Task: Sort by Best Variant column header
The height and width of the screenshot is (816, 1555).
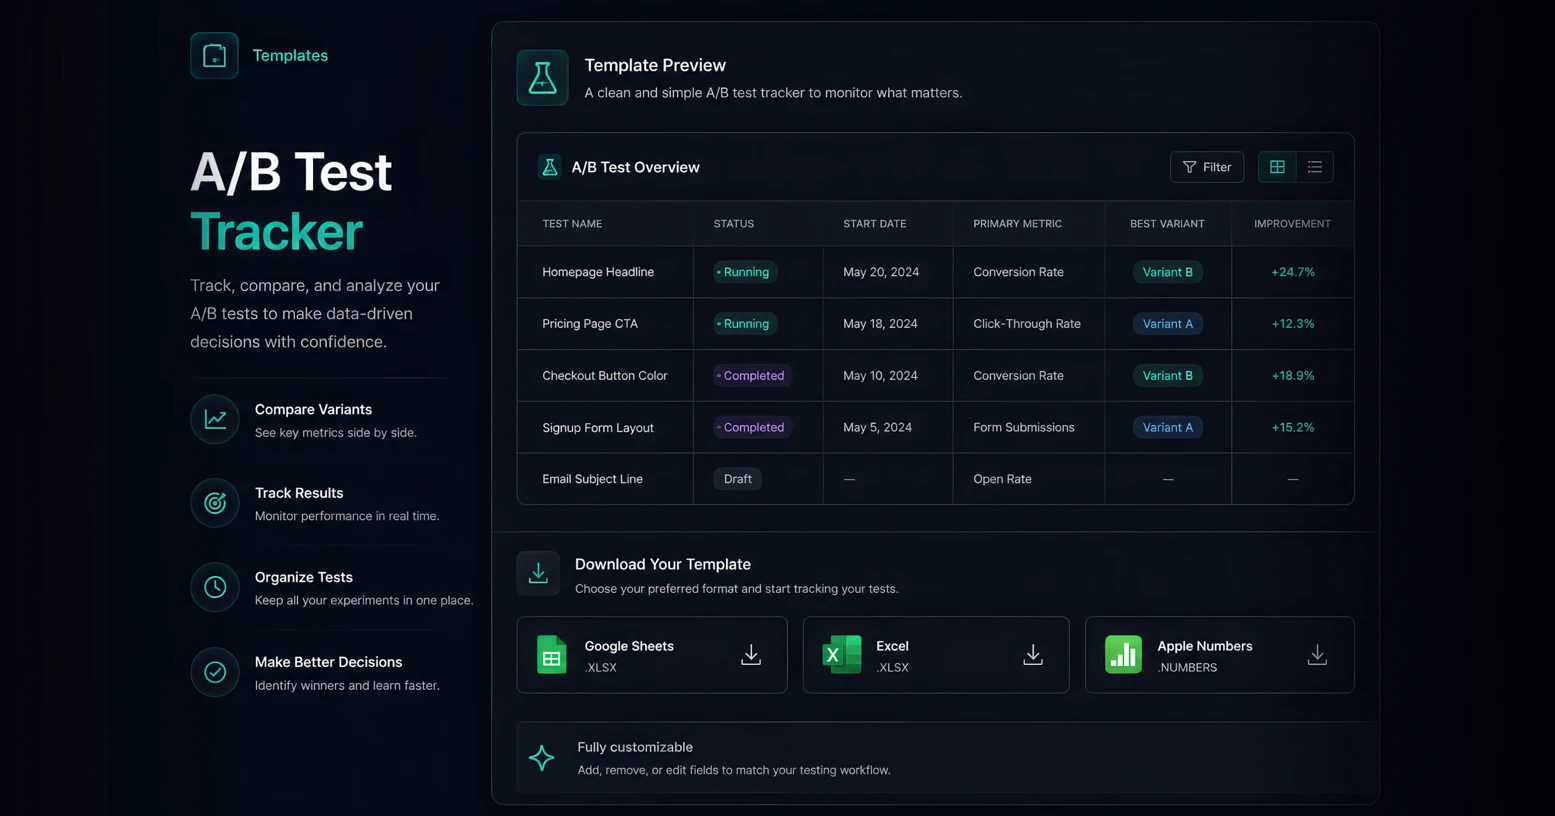Action: [x=1167, y=224]
